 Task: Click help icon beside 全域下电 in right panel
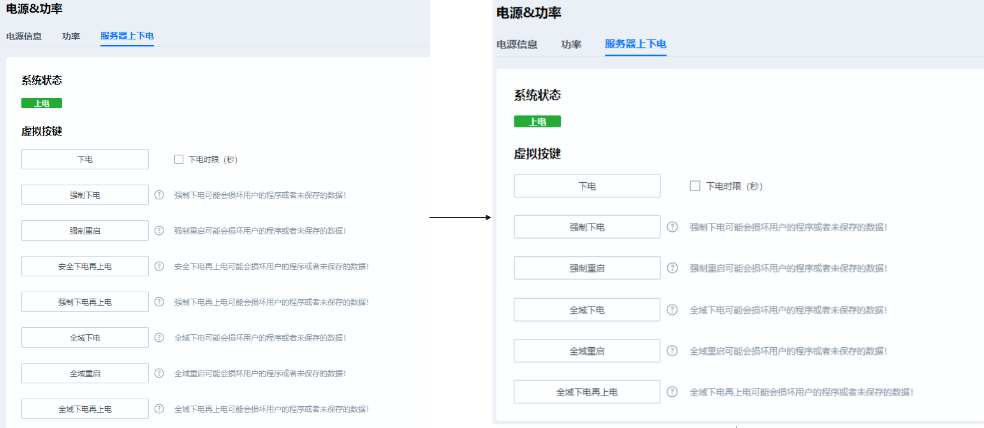[x=673, y=310]
